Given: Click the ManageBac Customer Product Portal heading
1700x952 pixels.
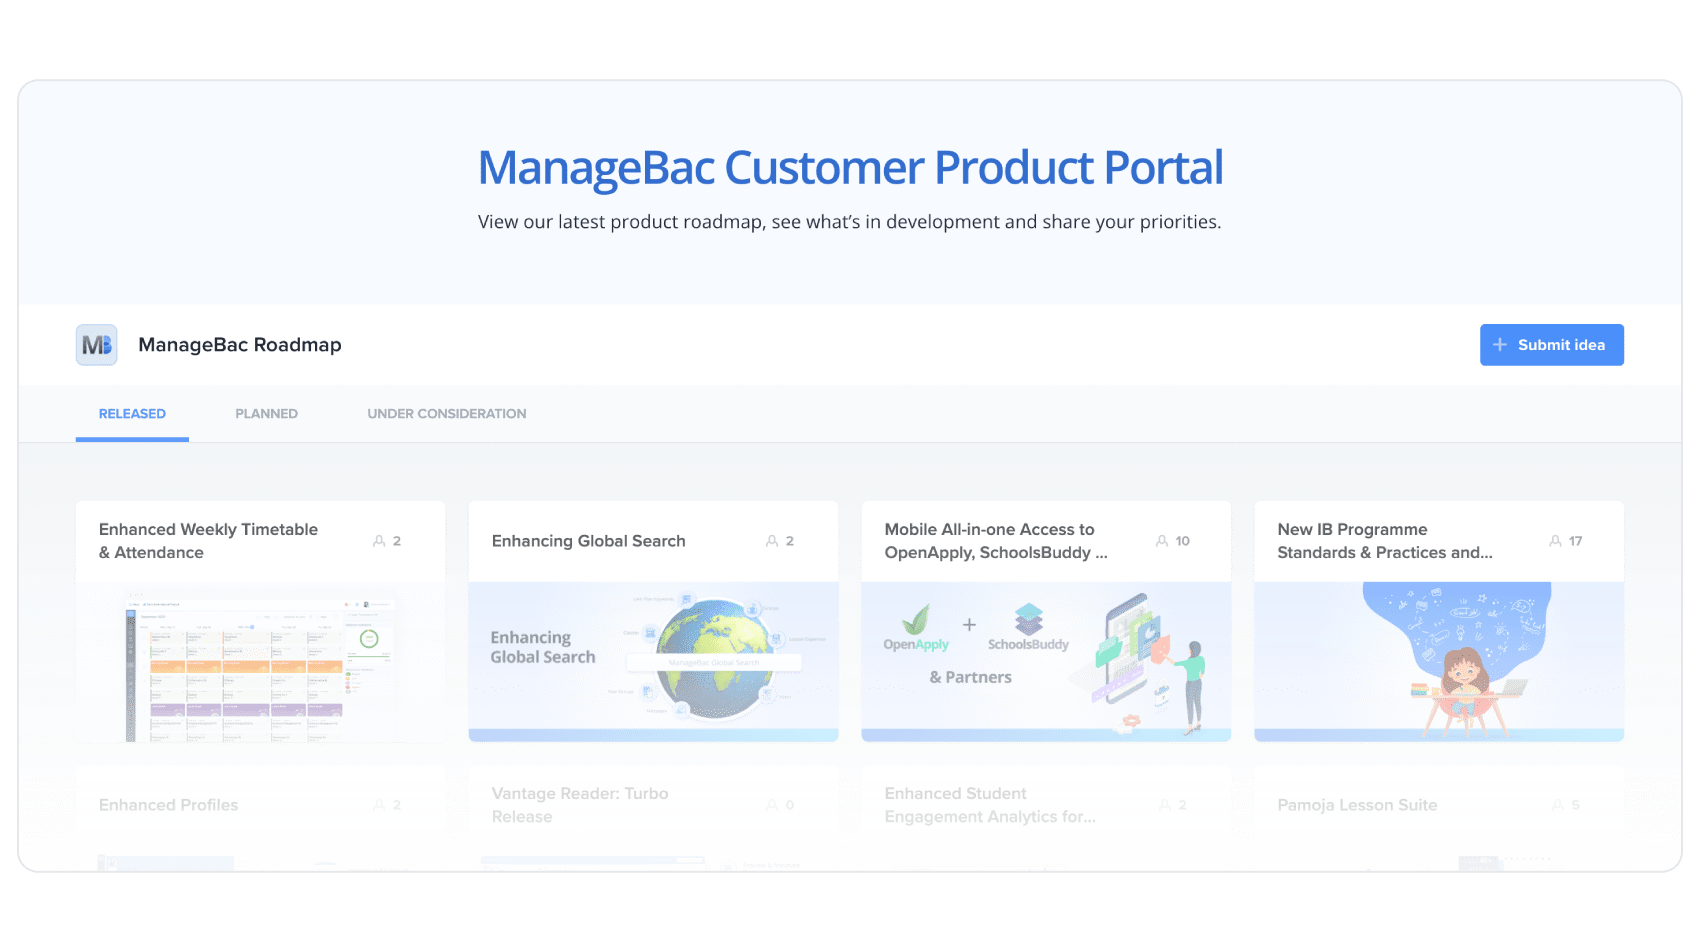Looking at the screenshot, I should pos(850,167).
